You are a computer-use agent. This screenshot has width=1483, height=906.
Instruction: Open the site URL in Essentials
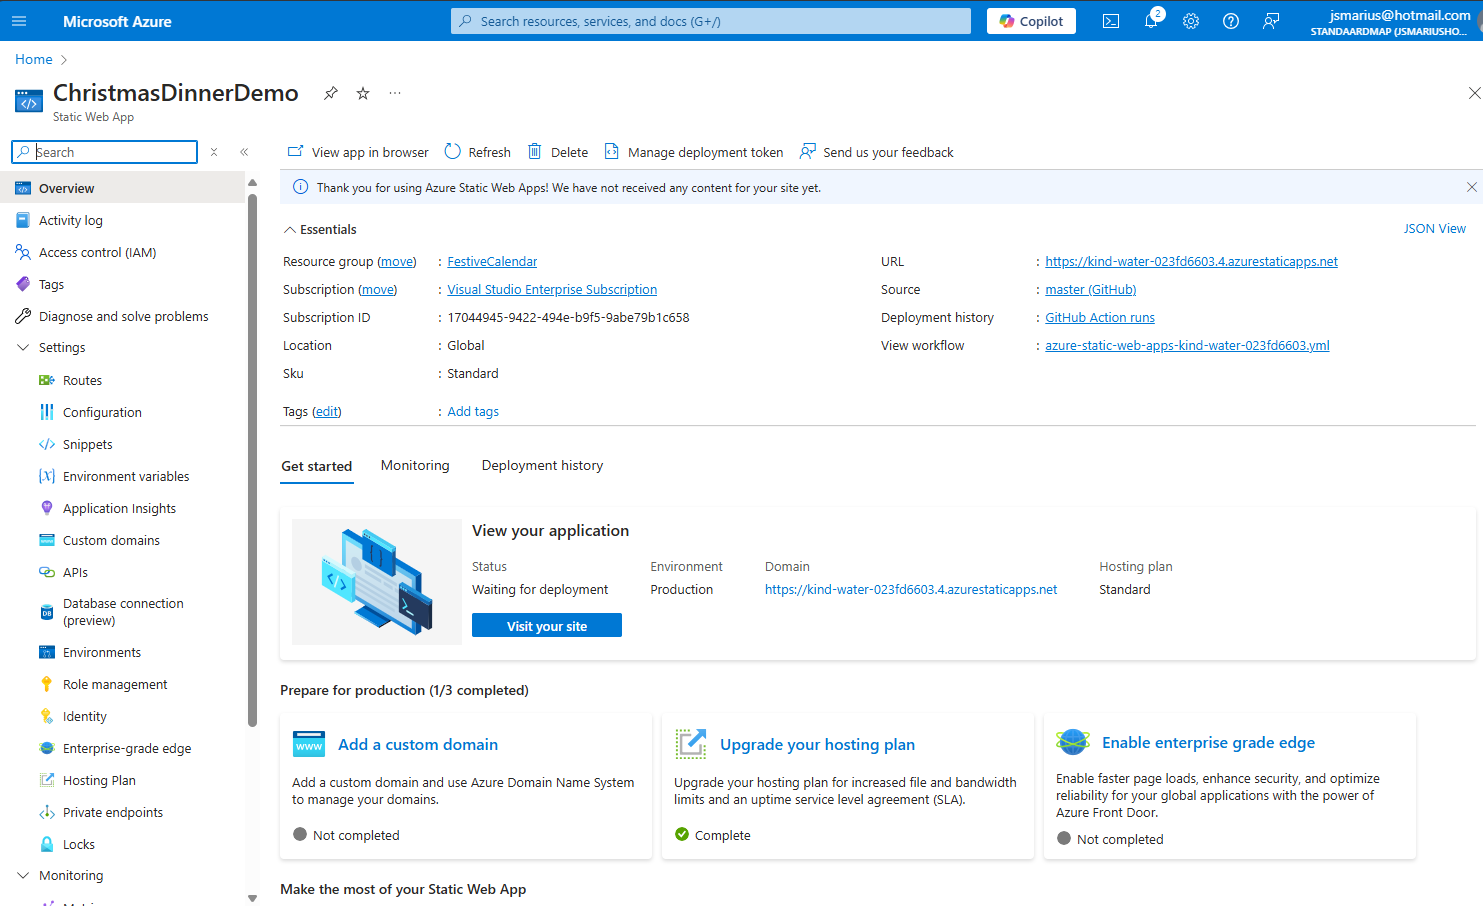[1191, 262]
